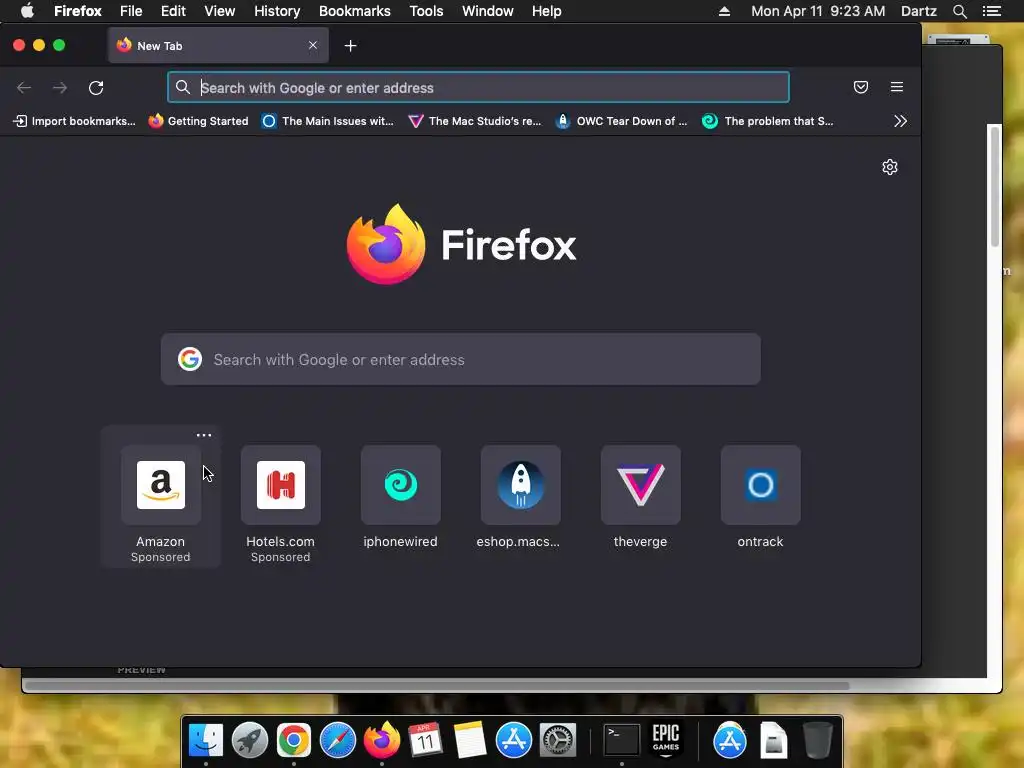Open the Tools menu
The image size is (1024, 768).
point(426,11)
